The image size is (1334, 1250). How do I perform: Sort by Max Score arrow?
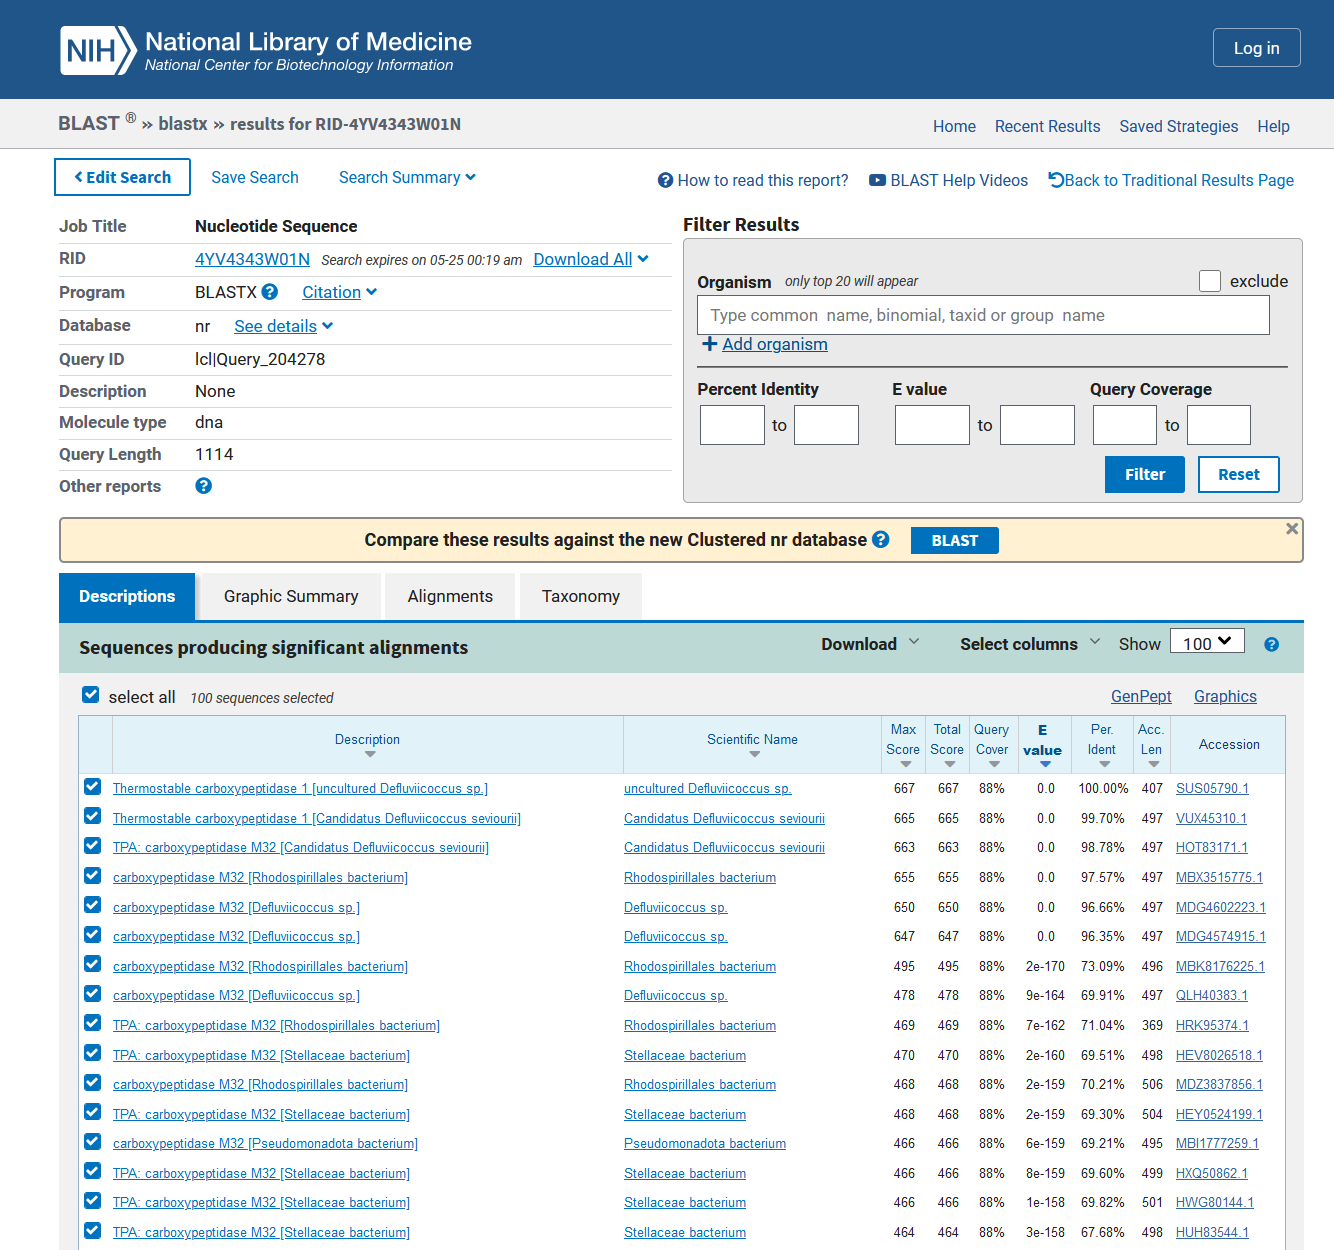[906, 764]
